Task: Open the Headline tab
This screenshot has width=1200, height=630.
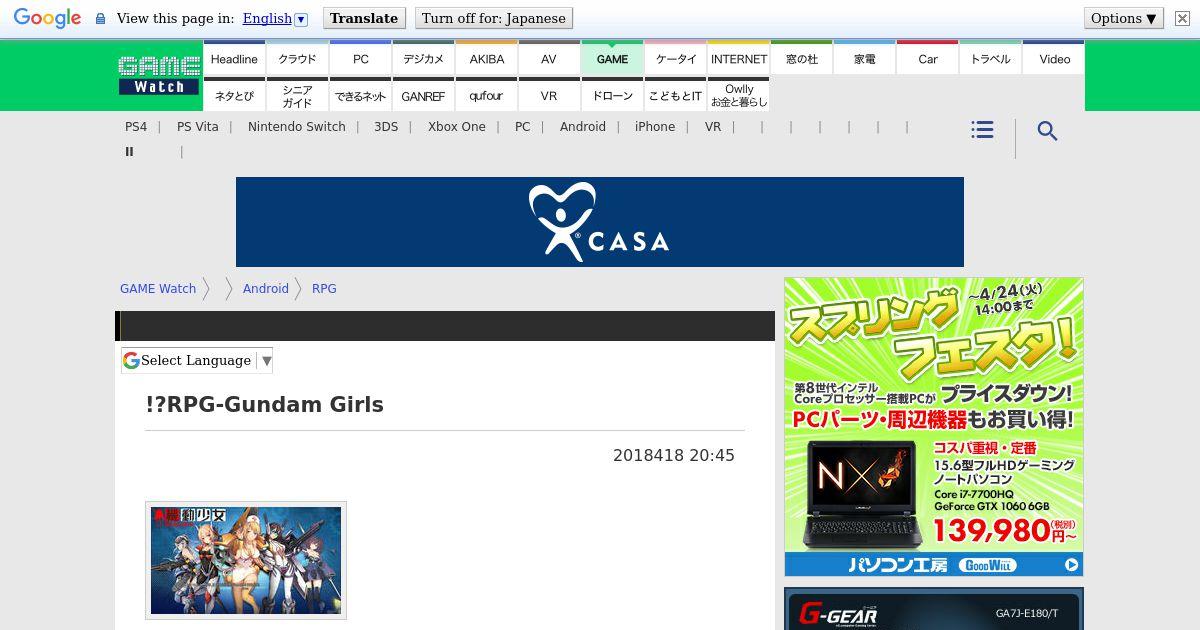Action: (234, 59)
